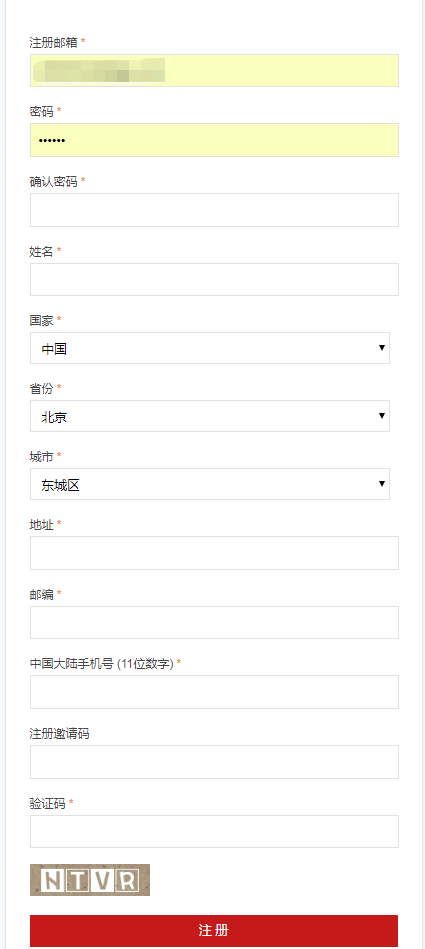Image resolution: width=425 pixels, height=949 pixels.
Task: Click the 验证码 field label
Action: [47, 803]
